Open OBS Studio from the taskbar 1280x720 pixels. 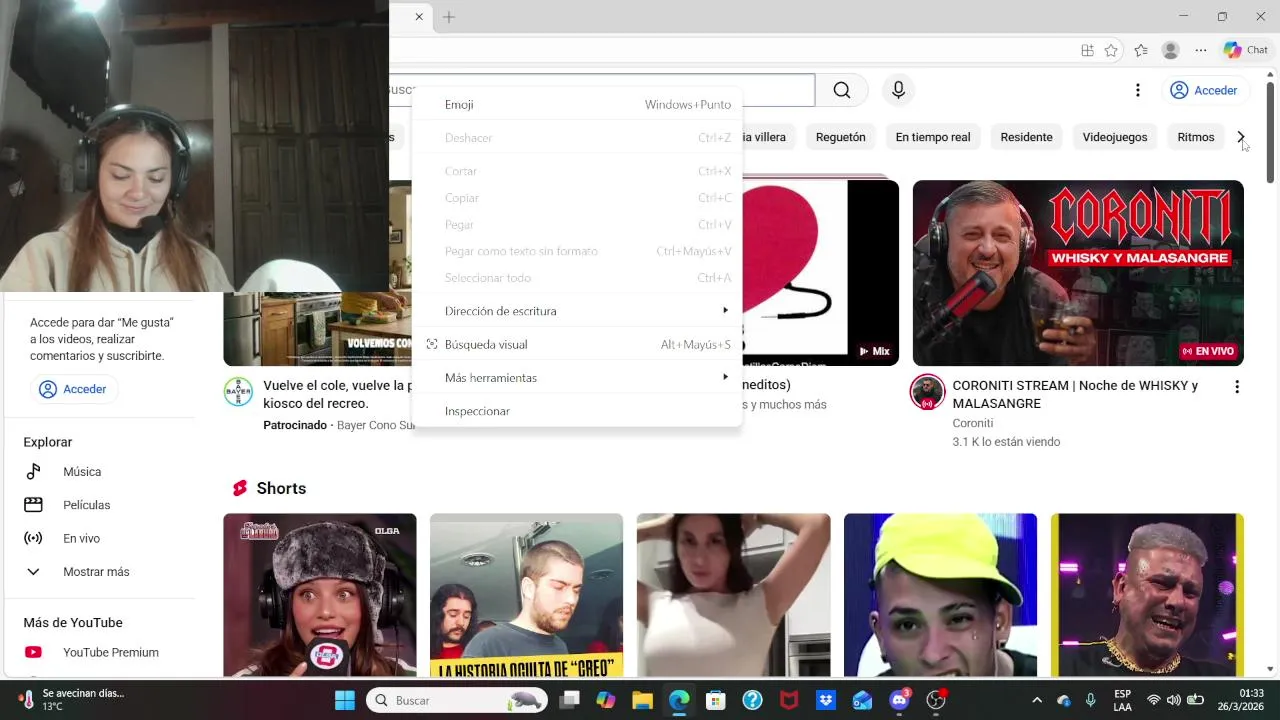coord(936,700)
